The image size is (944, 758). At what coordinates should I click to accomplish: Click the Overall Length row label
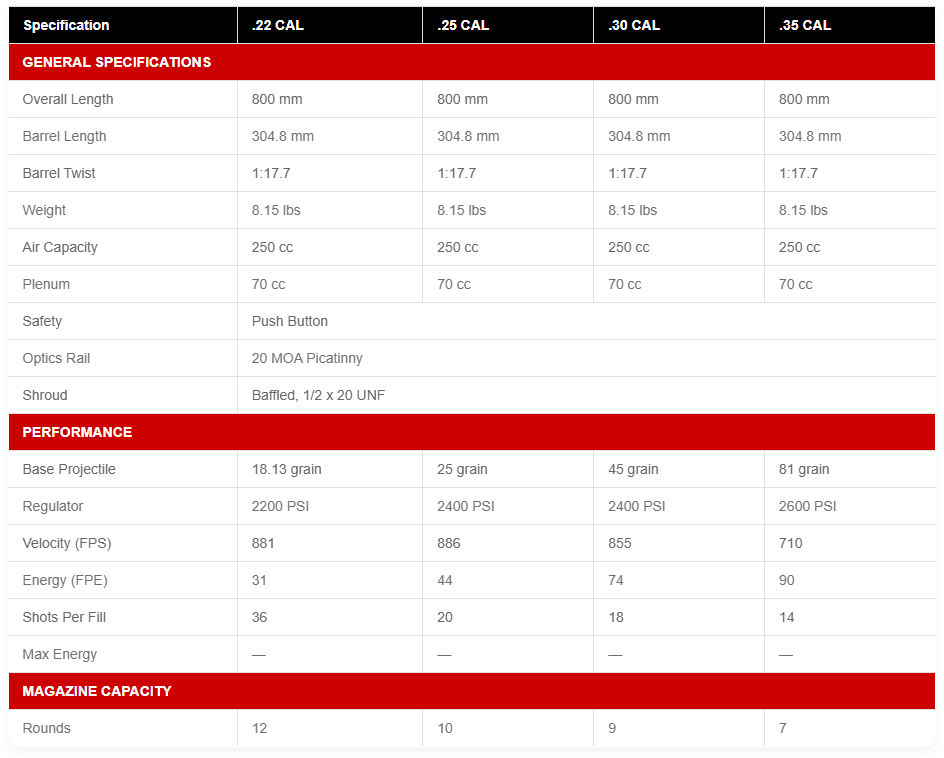[68, 99]
